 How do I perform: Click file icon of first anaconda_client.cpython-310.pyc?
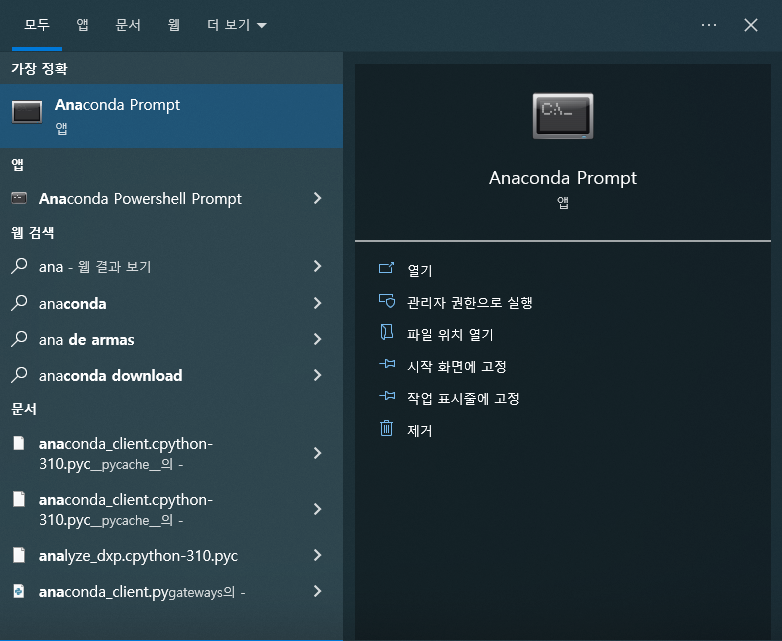tap(19, 443)
